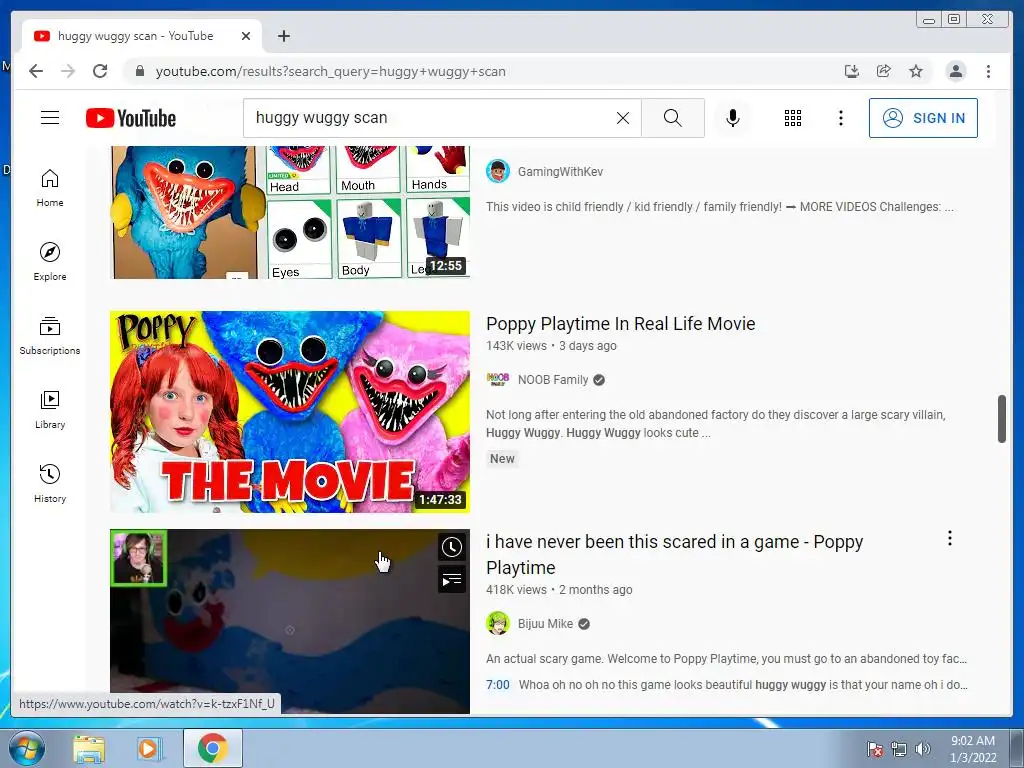1024x768 pixels.
Task: Jump to the 7:00 timestamp
Action: point(498,684)
